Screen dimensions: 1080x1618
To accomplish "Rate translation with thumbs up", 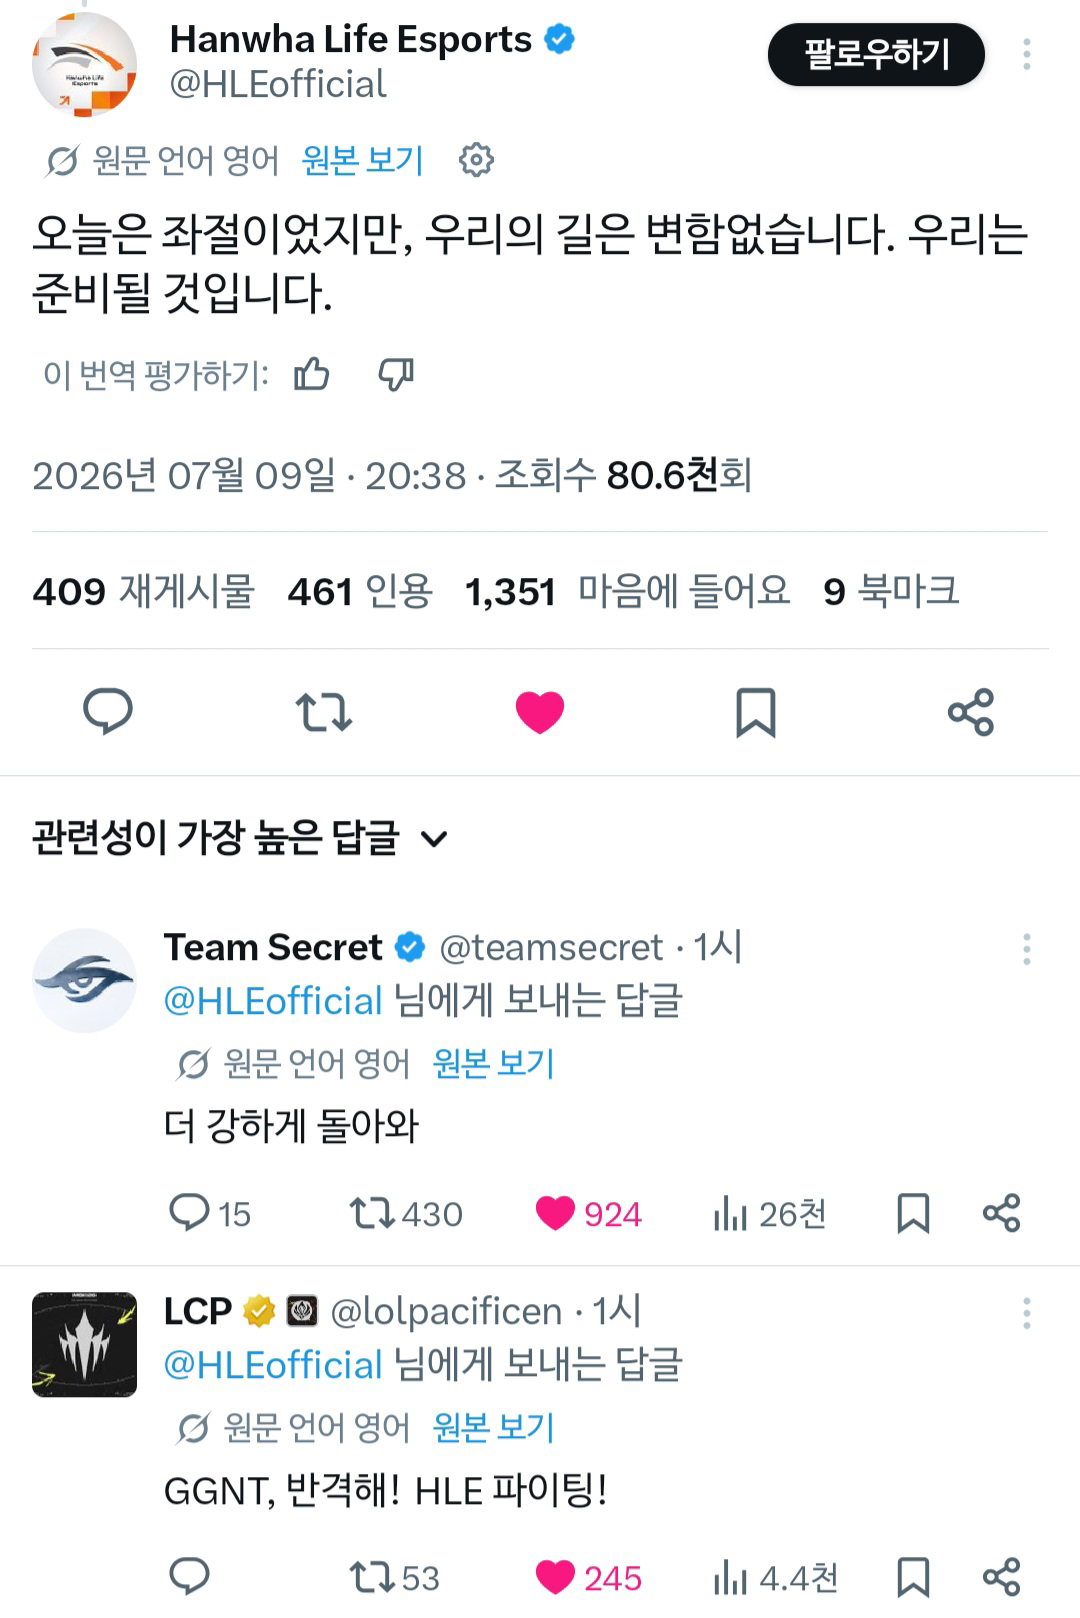I will [x=312, y=374].
